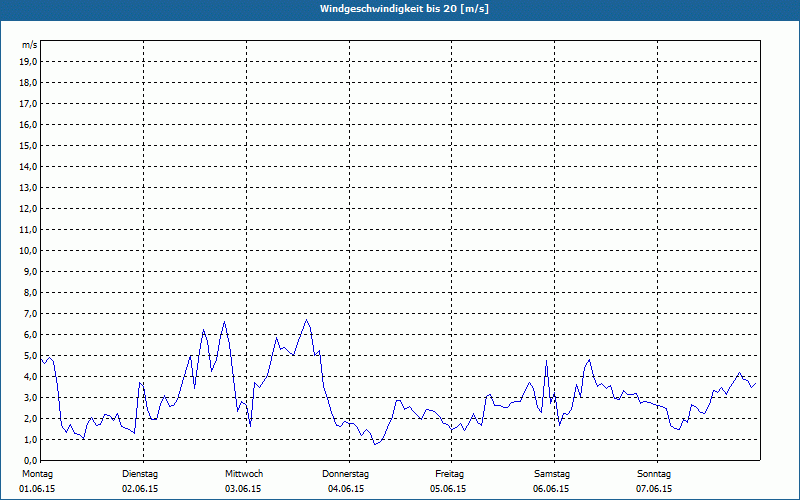Click the 4,0 y-axis label

[30, 377]
